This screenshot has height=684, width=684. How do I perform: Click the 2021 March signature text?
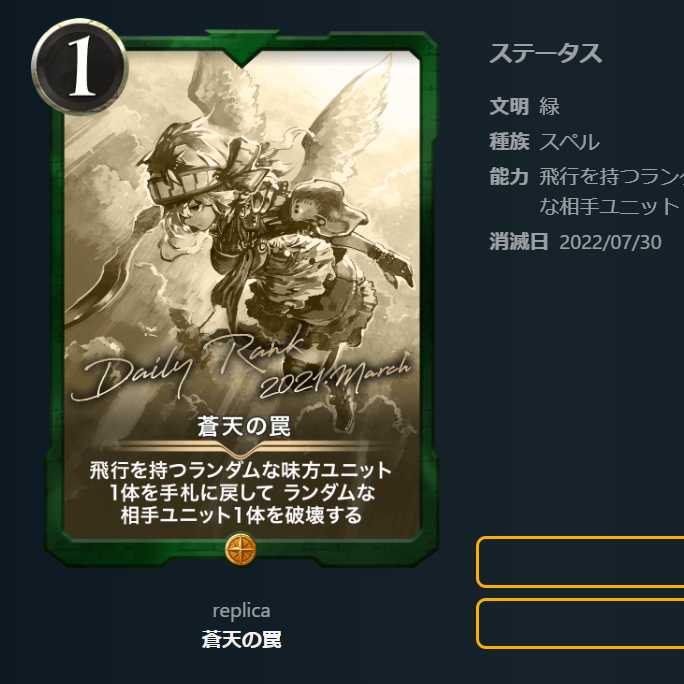(335, 376)
